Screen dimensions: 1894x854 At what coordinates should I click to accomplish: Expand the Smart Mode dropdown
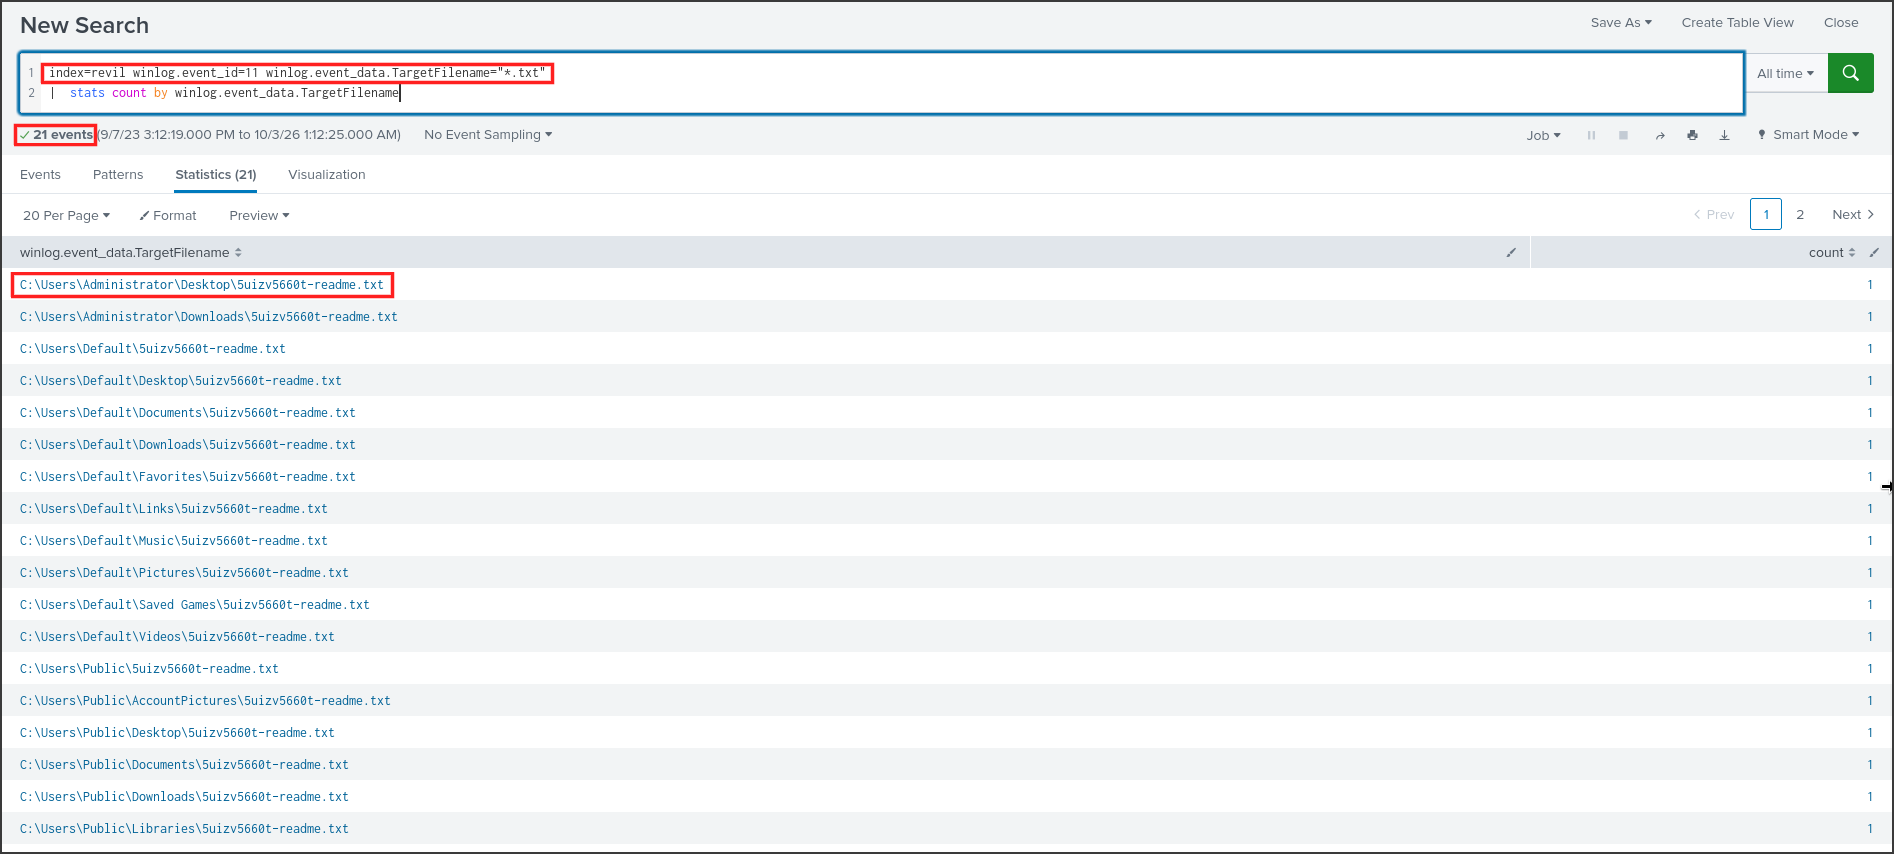coord(1809,135)
